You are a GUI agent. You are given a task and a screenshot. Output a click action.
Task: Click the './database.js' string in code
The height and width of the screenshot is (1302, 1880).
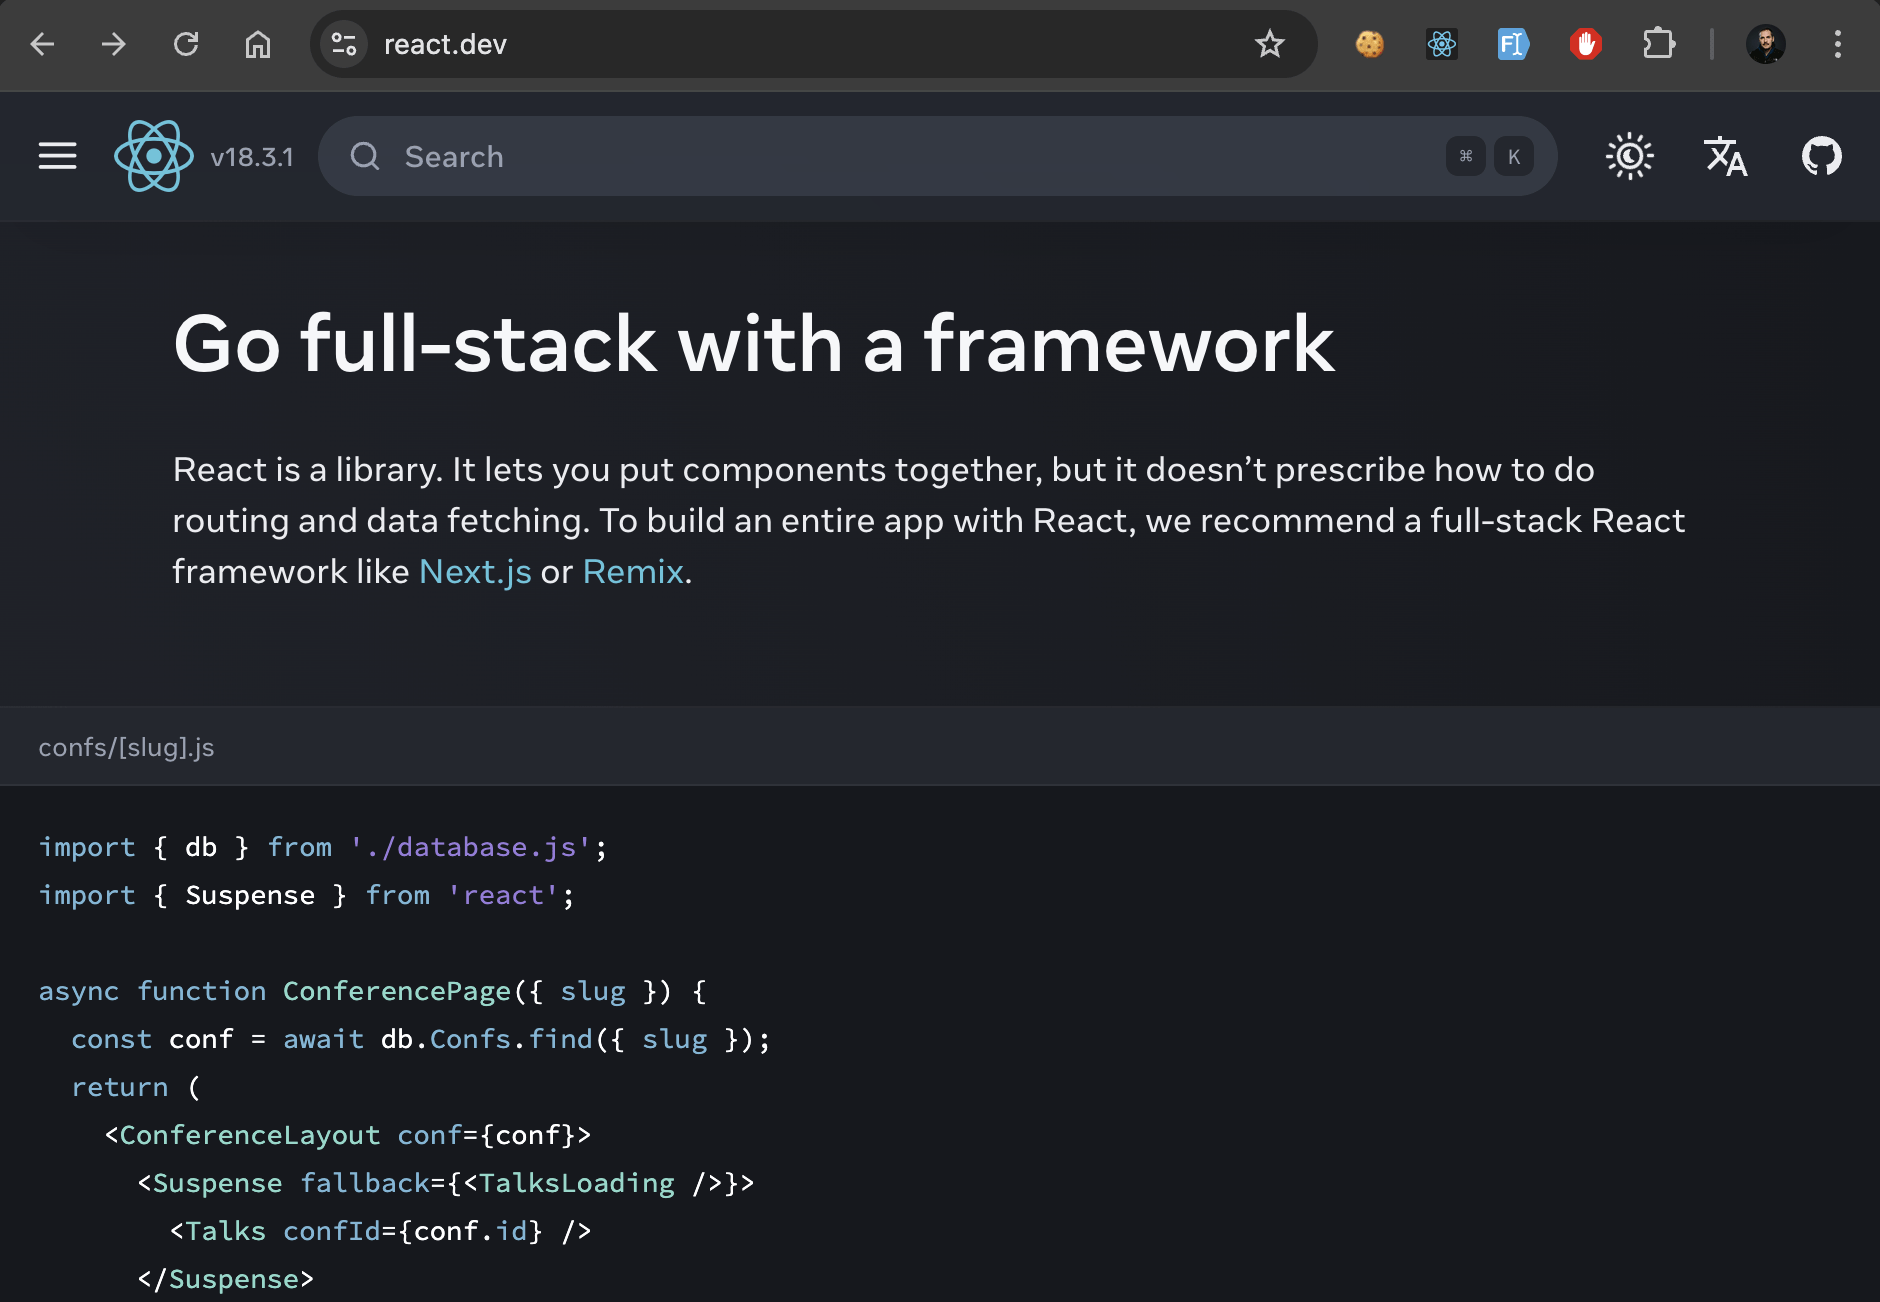tap(471, 847)
